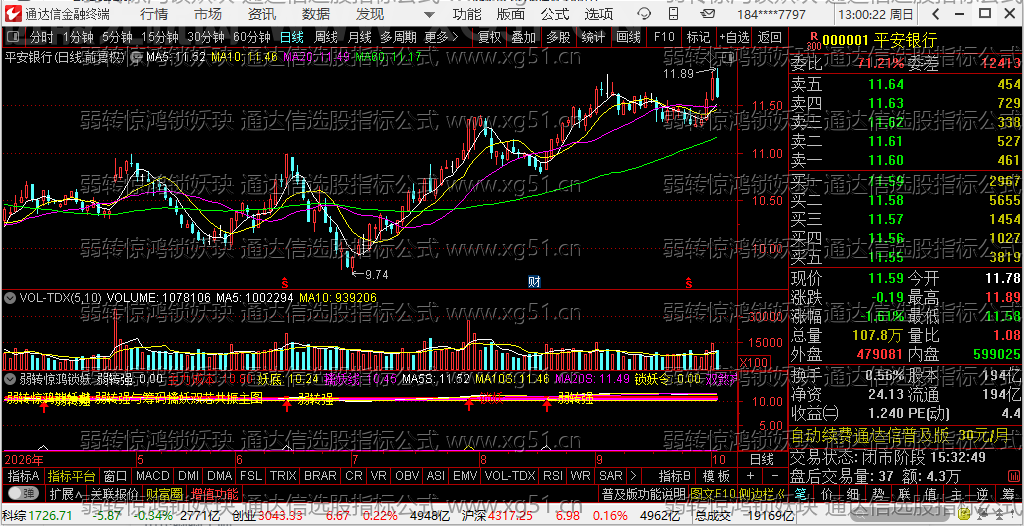Viewport: 1024px width, 526px height.
Task: Open the 筹 chip distribution tab
Action: tap(1008, 492)
